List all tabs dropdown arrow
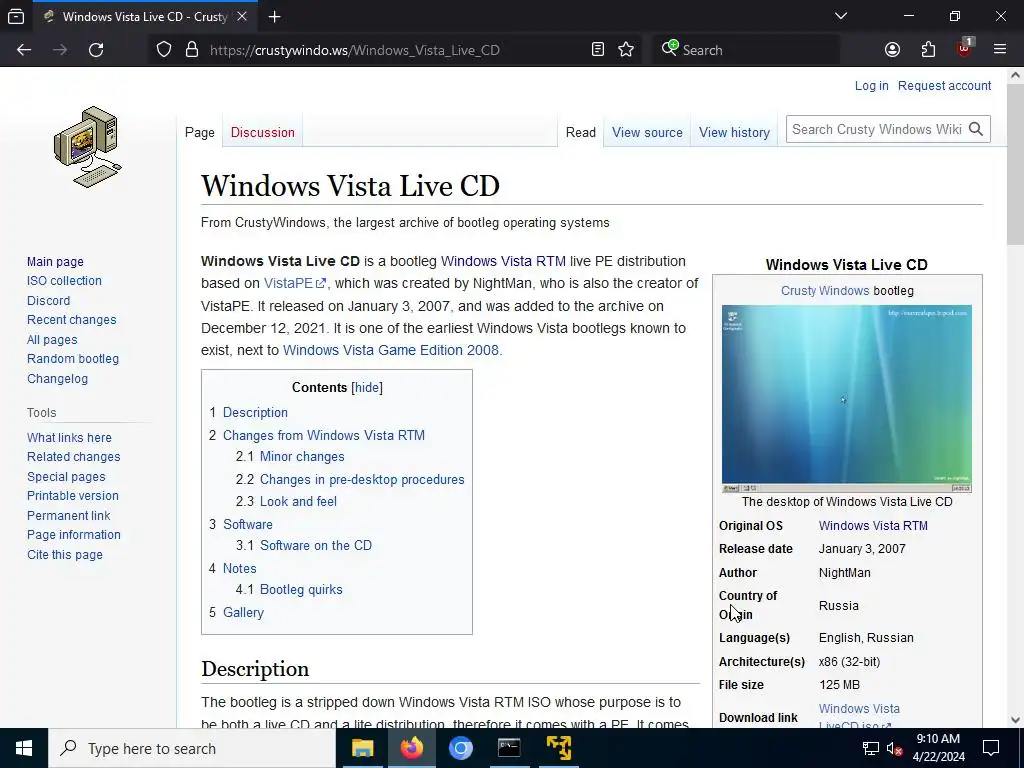Screen dimensions: 1024x768 (x=841, y=16)
